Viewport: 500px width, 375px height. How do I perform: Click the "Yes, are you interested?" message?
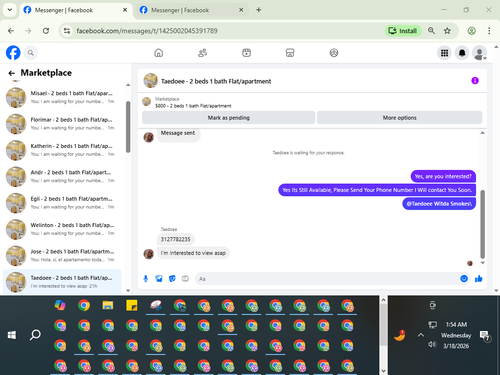[443, 176]
